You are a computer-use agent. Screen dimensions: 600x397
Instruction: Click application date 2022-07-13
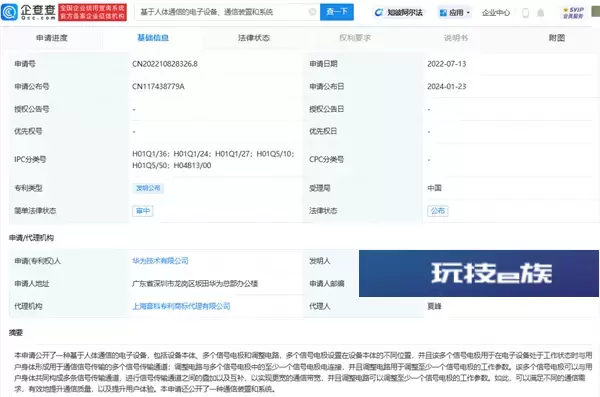click(x=447, y=64)
